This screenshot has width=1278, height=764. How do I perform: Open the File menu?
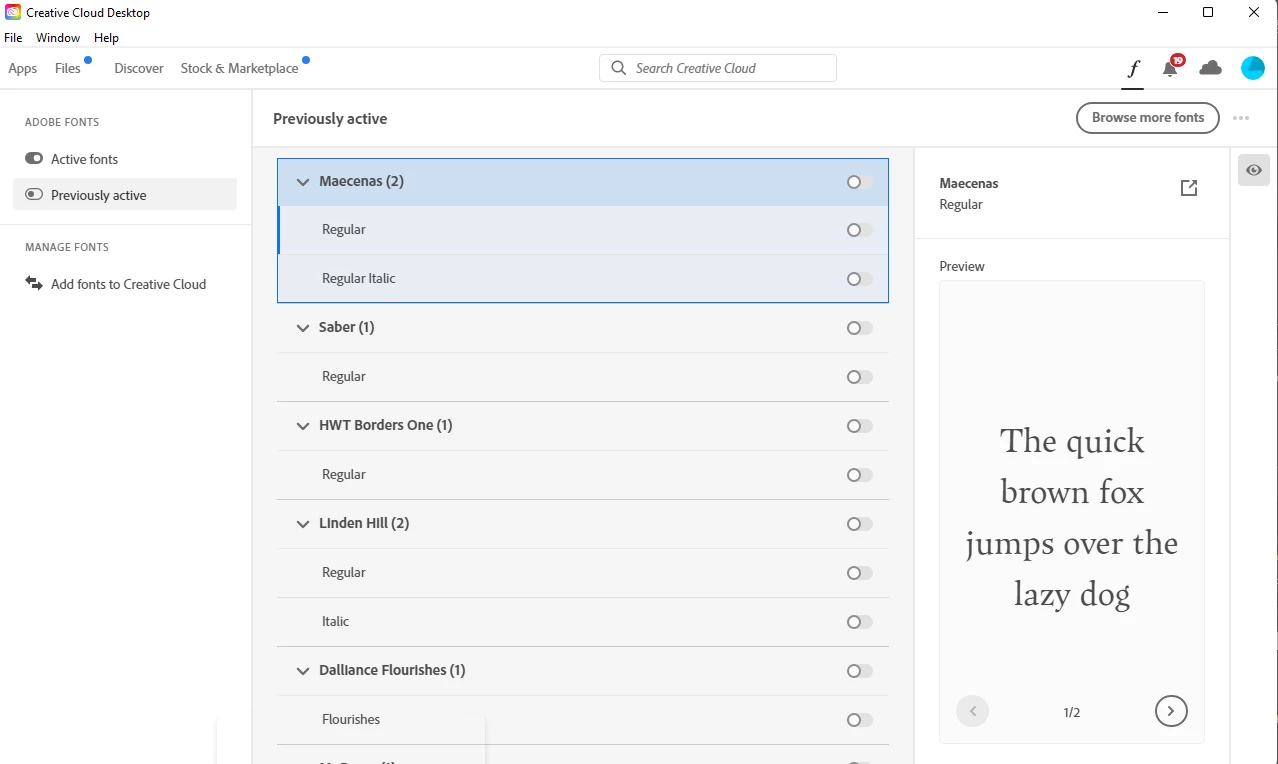coord(13,38)
